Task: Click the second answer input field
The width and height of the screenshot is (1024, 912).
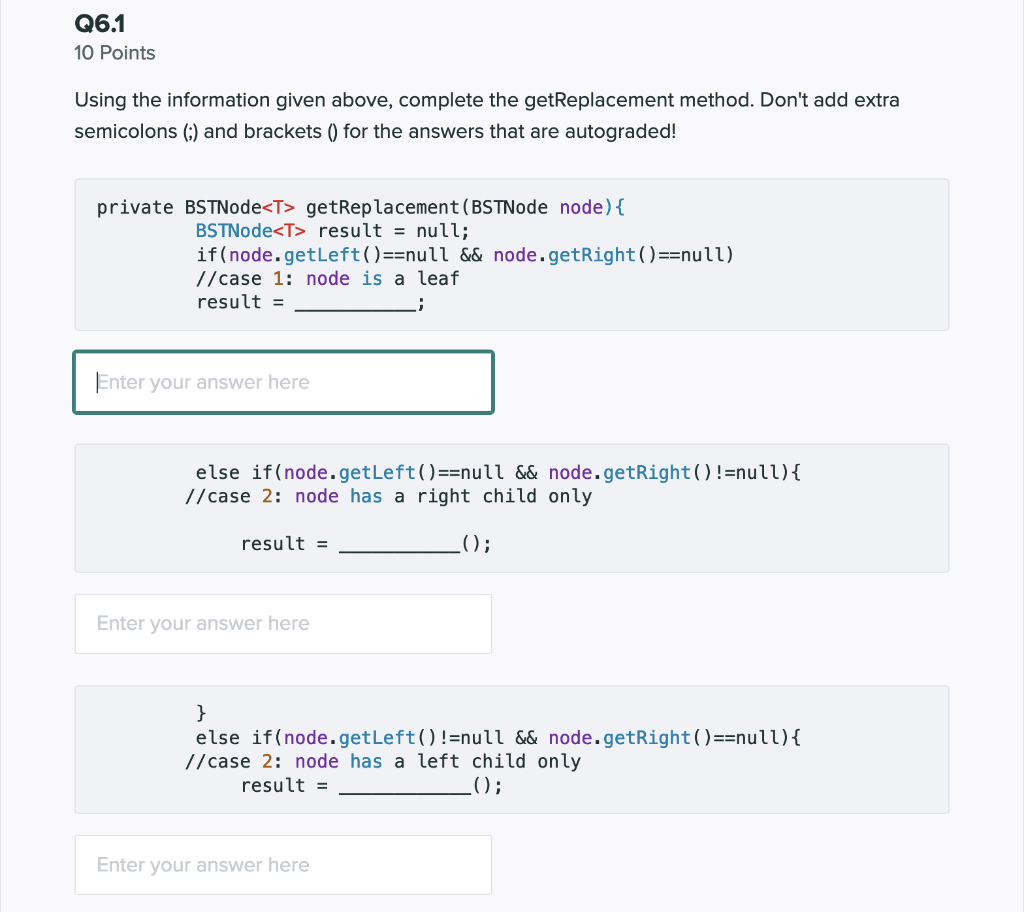Action: tap(283, 623)
